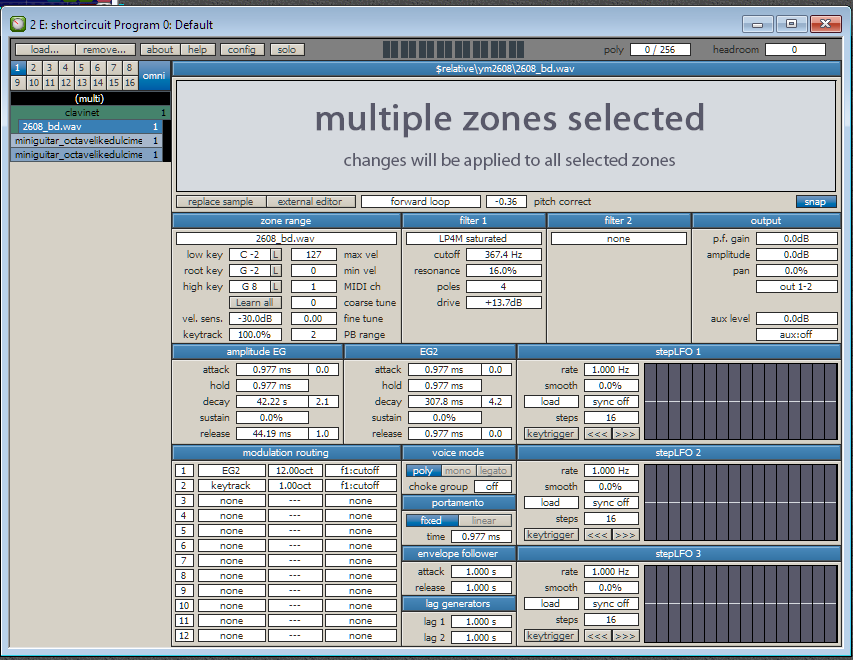The width and height of the screenshot is (853, 660).
Task: Toggle keytrigger for stepLFO 2
Action: click(551, 535)
